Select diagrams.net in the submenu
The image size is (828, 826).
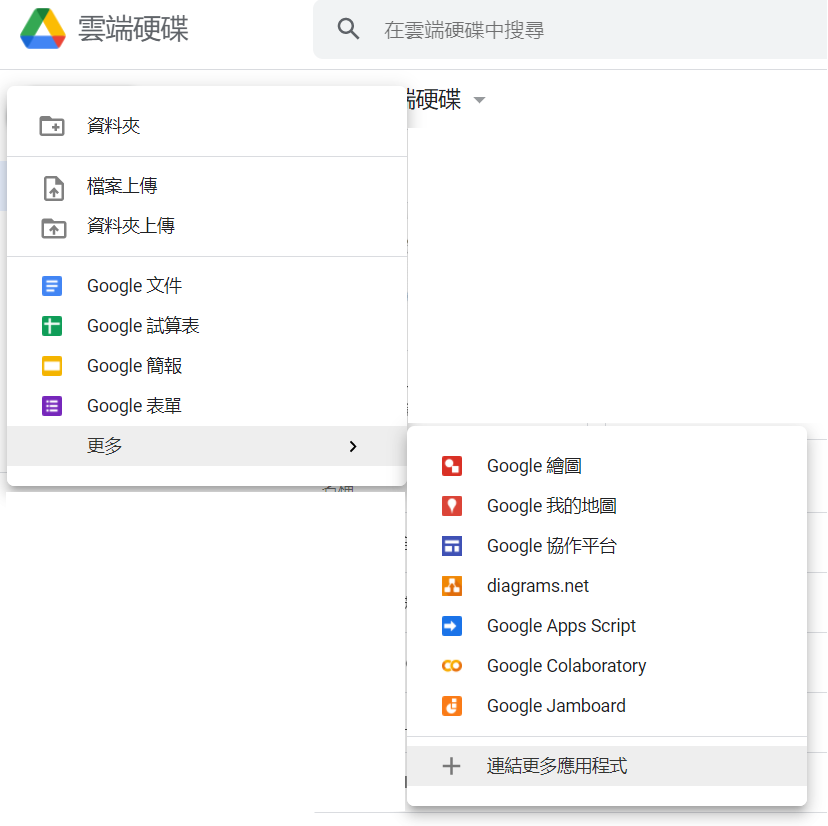coord(607,586)
